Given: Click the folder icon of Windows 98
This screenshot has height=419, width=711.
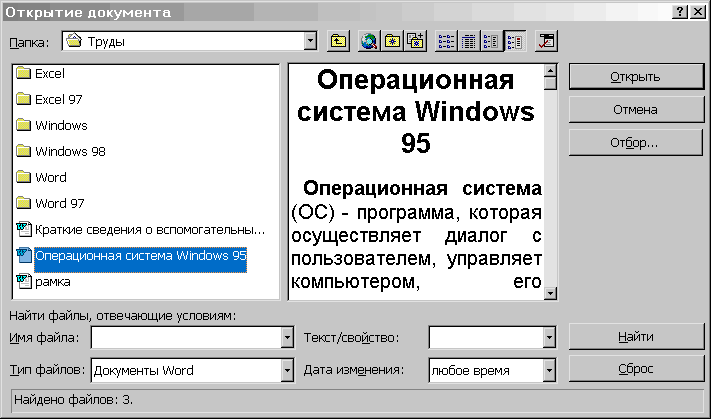Looking at the screenshot, I should pyautogui.click(x=23, y=151).
